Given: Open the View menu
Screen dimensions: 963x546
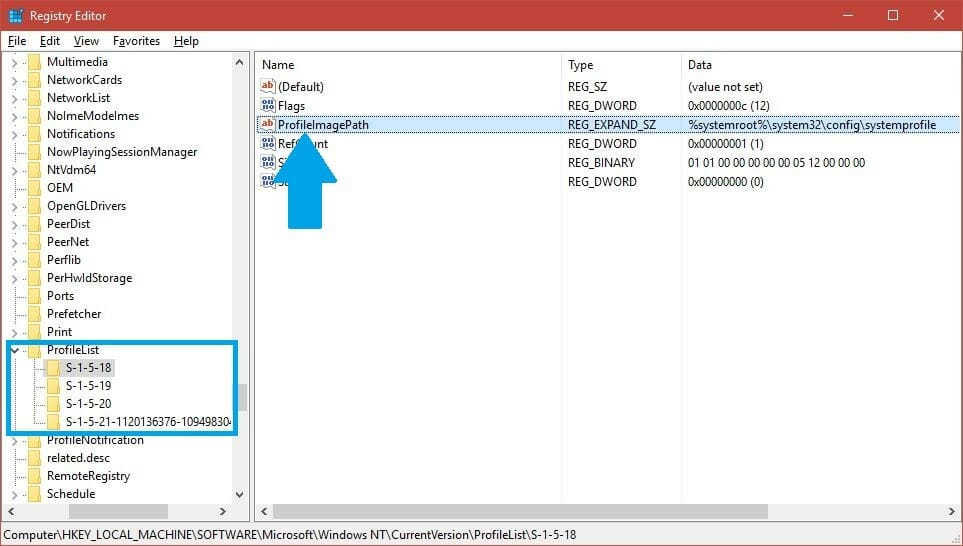Looking at the screenshot, I should coord(86,41).
